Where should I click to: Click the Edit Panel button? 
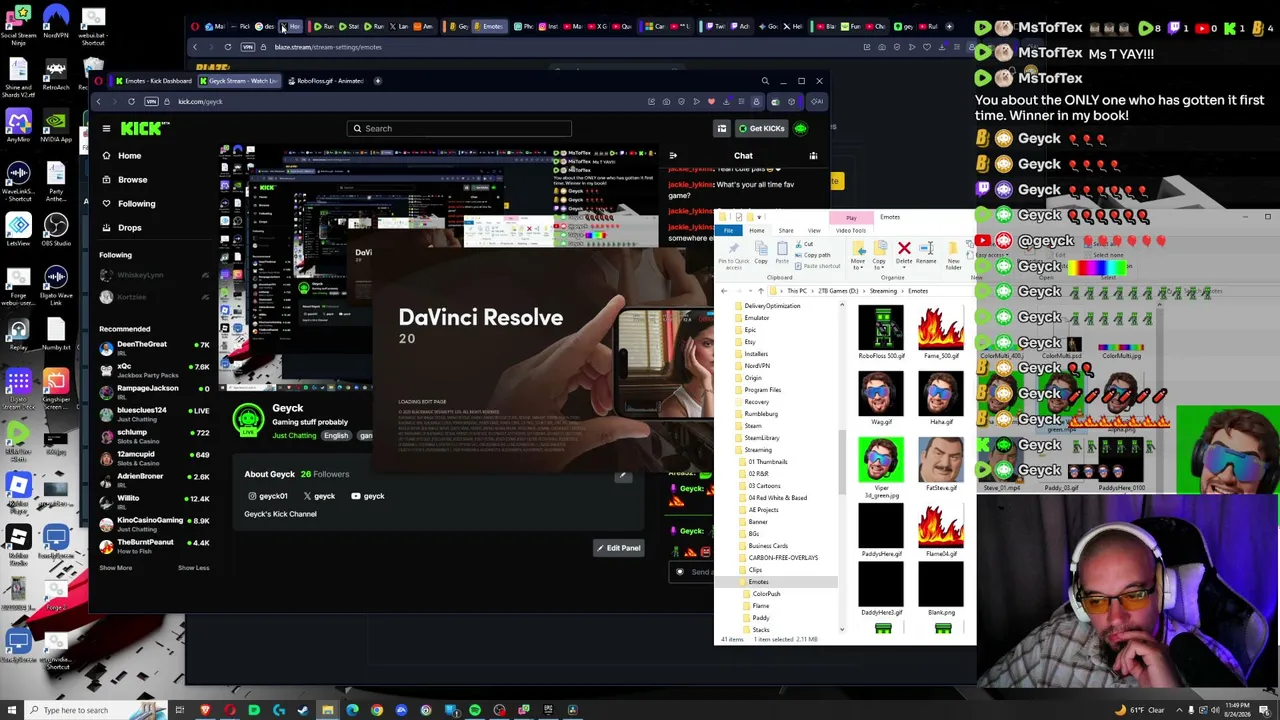tap(618, 548)
